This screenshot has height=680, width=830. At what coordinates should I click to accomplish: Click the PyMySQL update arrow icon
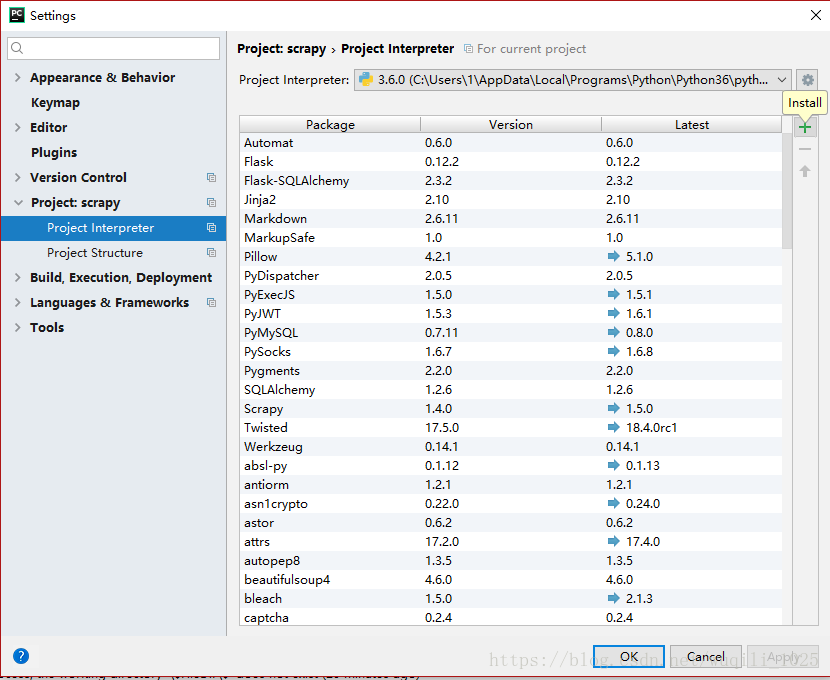point(614,332)
